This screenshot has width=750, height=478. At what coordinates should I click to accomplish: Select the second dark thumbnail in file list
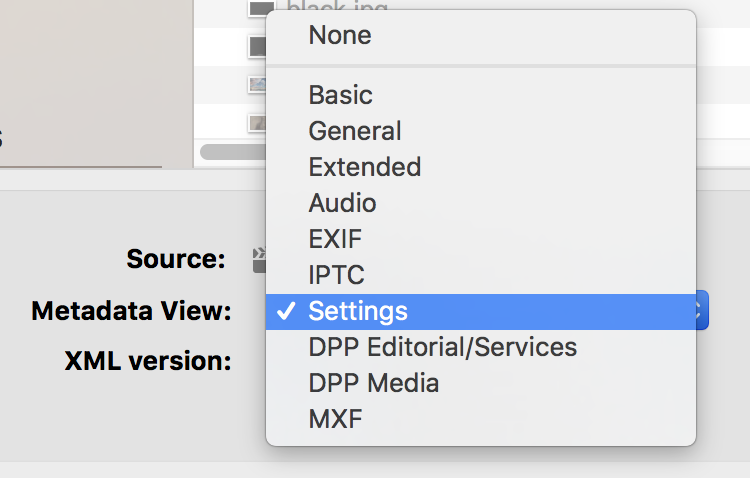click(257, 46)
